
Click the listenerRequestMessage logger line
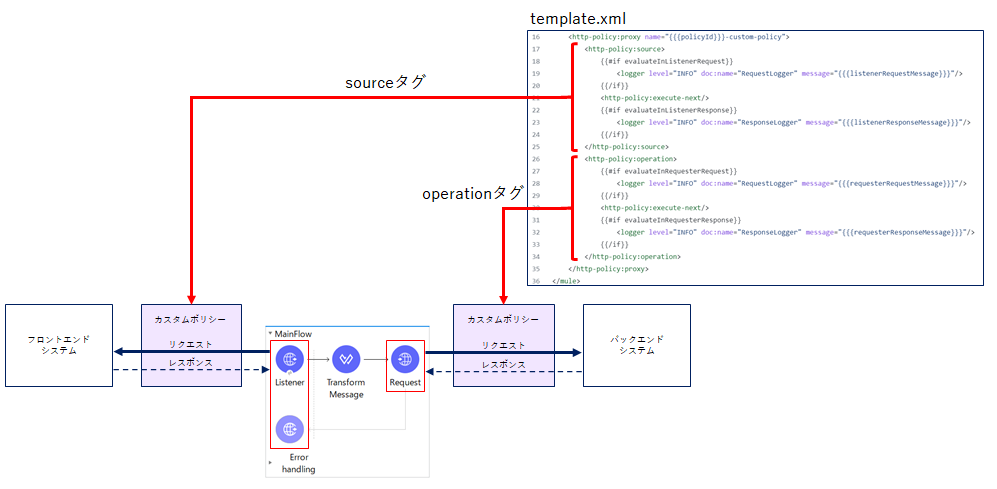tap(789, 73)
